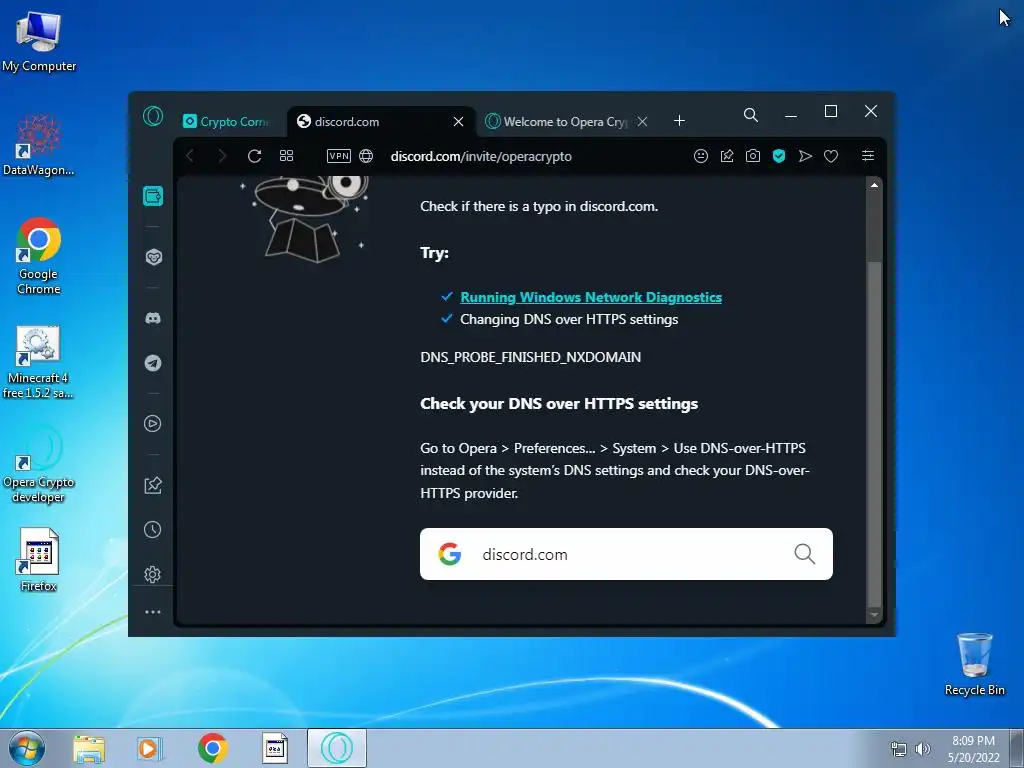Click the Google search box with discord.com
Screen dimensions: 1024x768
point(626,554)
